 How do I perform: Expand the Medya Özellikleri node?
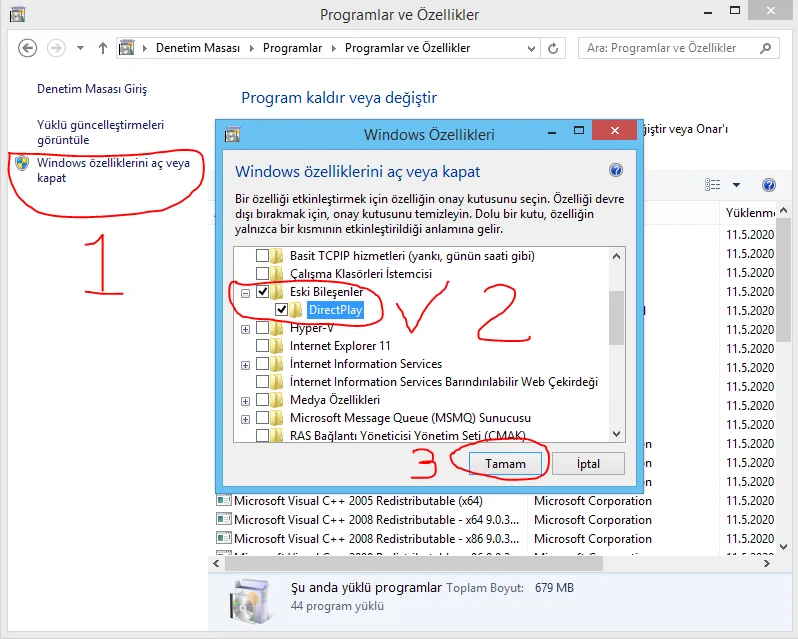click(245, 401)
